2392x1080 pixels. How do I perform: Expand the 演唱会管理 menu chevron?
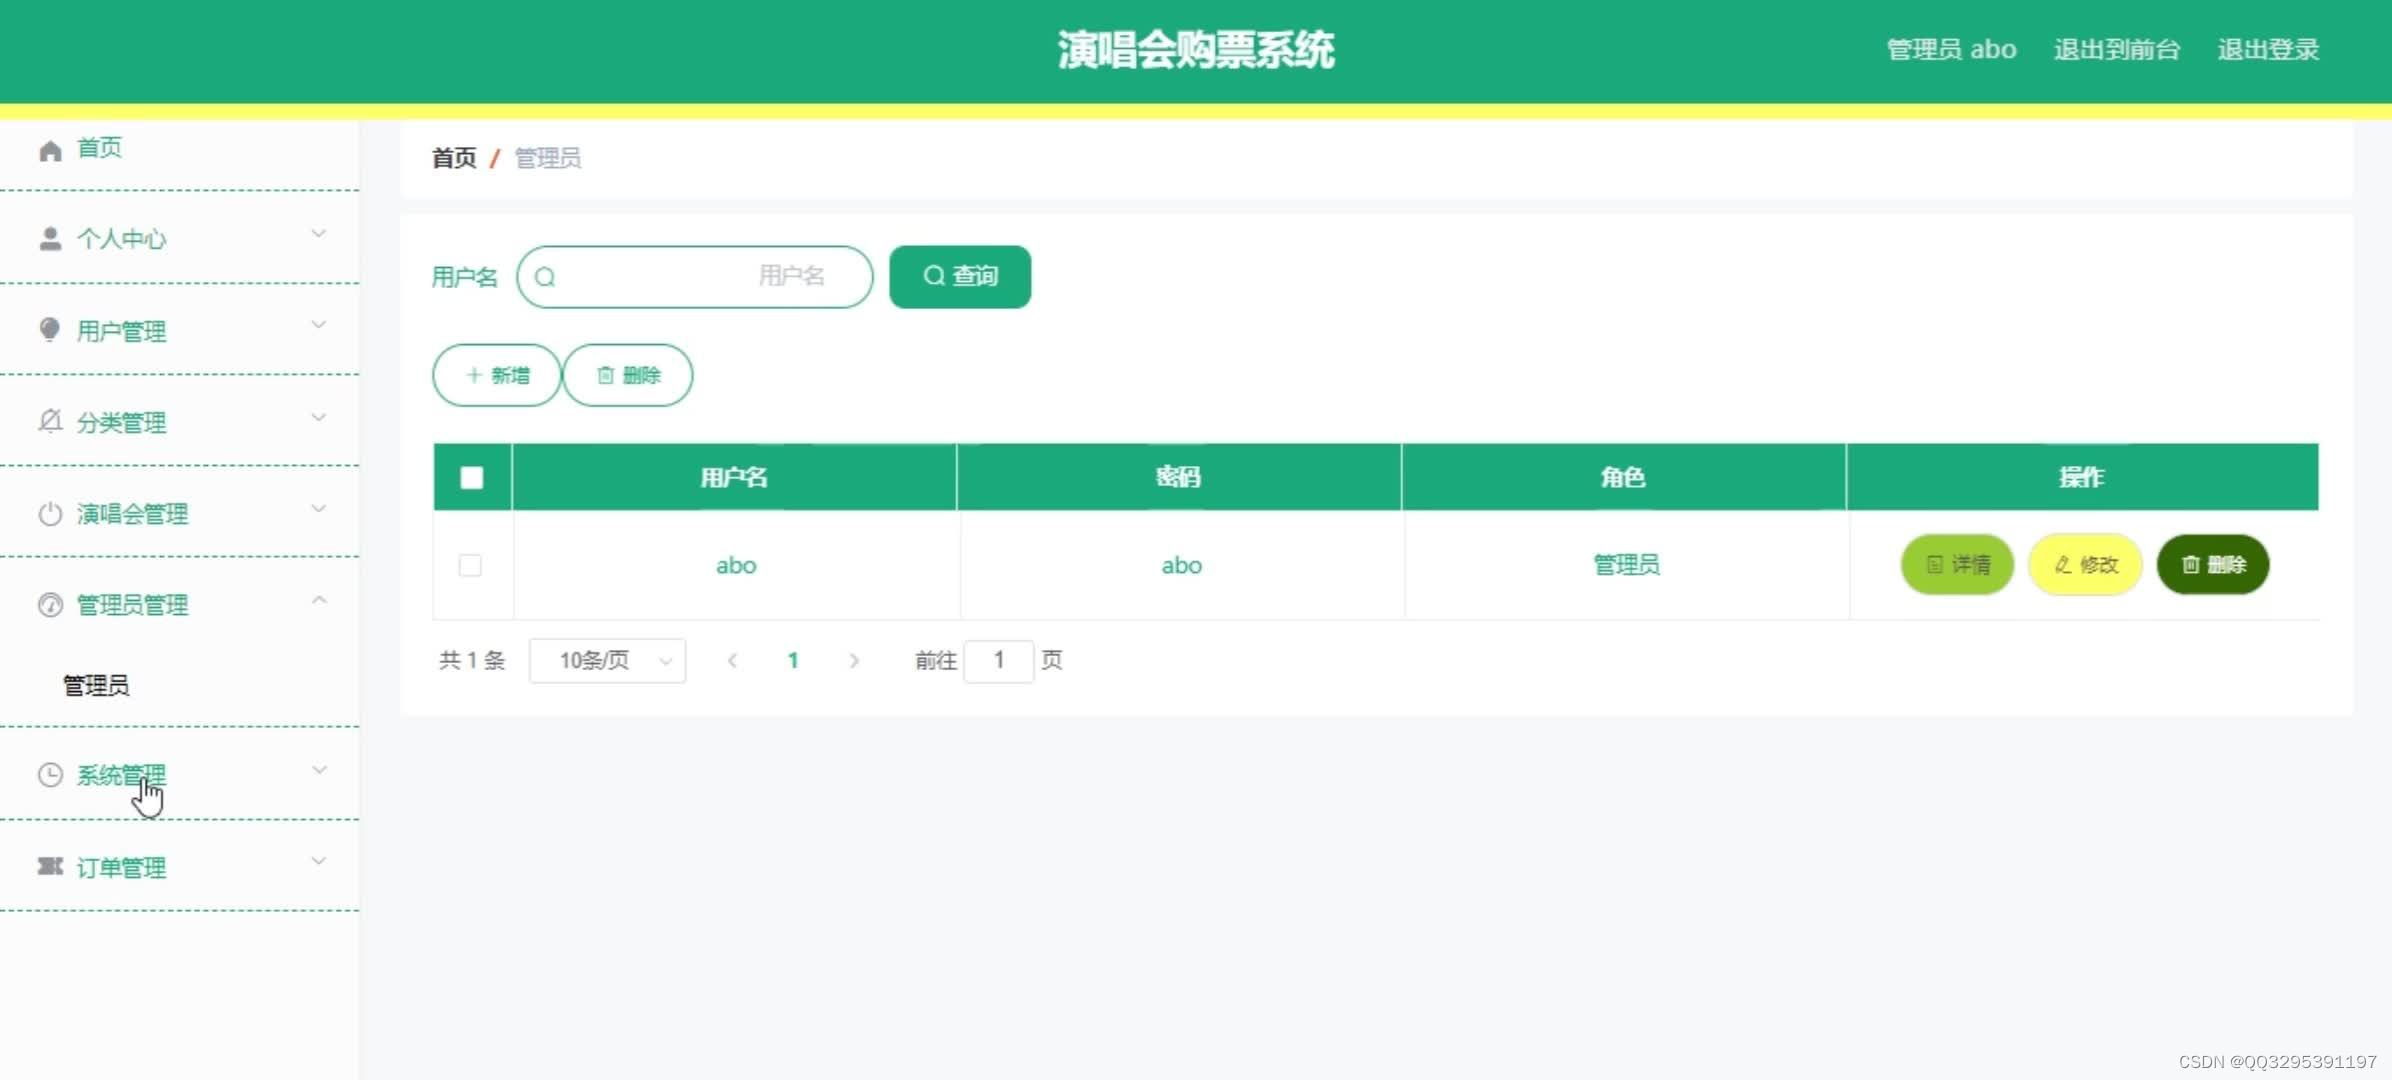pos(319,508)
